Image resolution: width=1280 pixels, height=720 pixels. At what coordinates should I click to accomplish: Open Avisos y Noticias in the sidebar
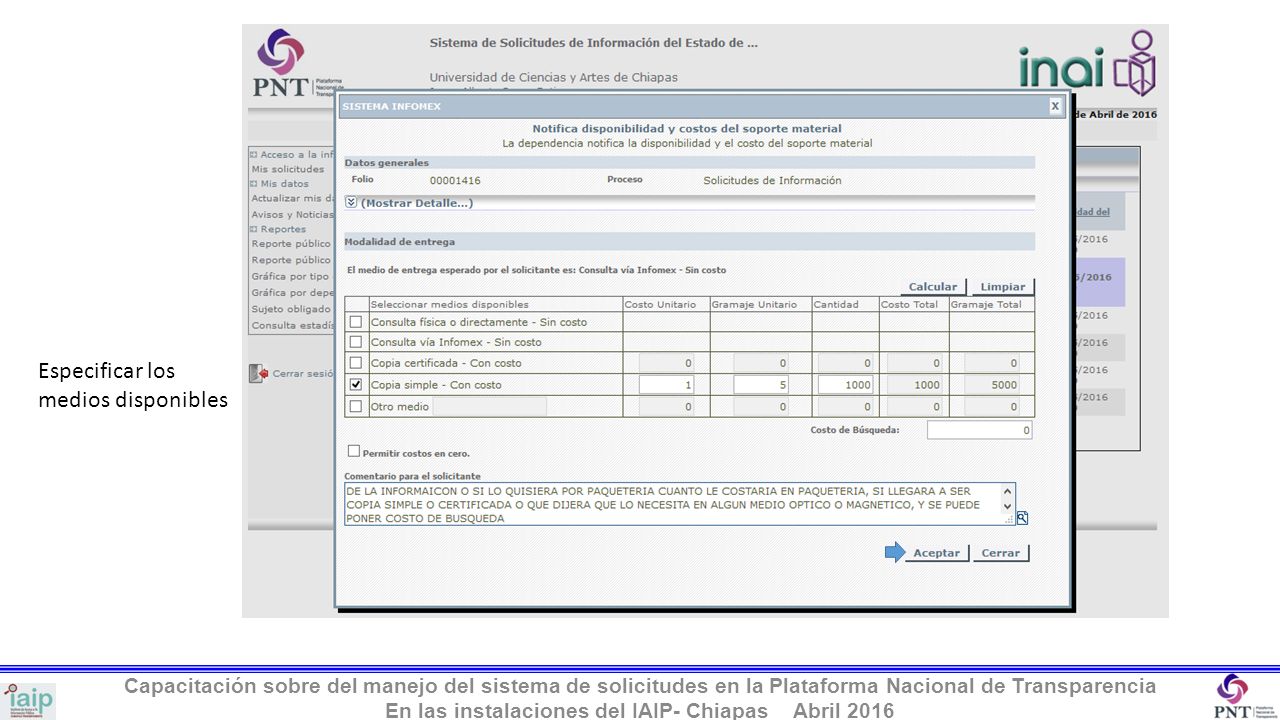click(292, 214)
